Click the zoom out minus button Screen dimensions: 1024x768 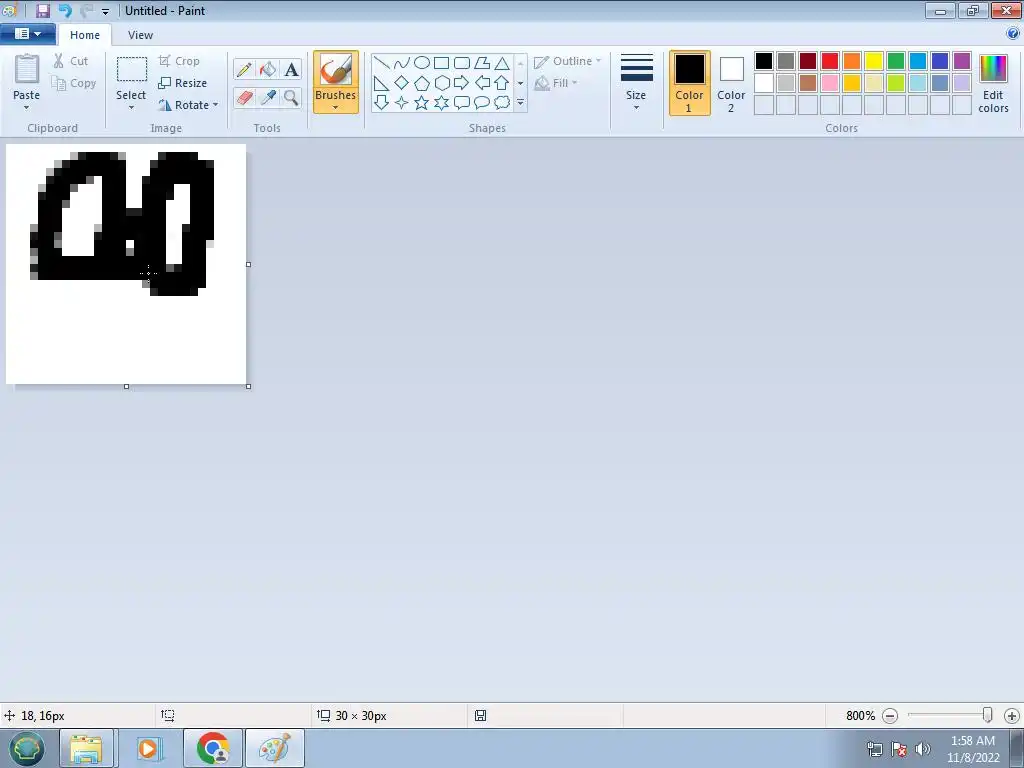tap(889, 716)
